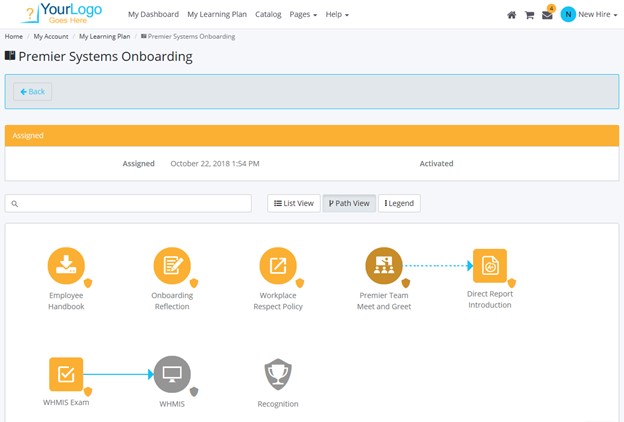Open the grey WHMIS monitor icon

pos(171,374)
